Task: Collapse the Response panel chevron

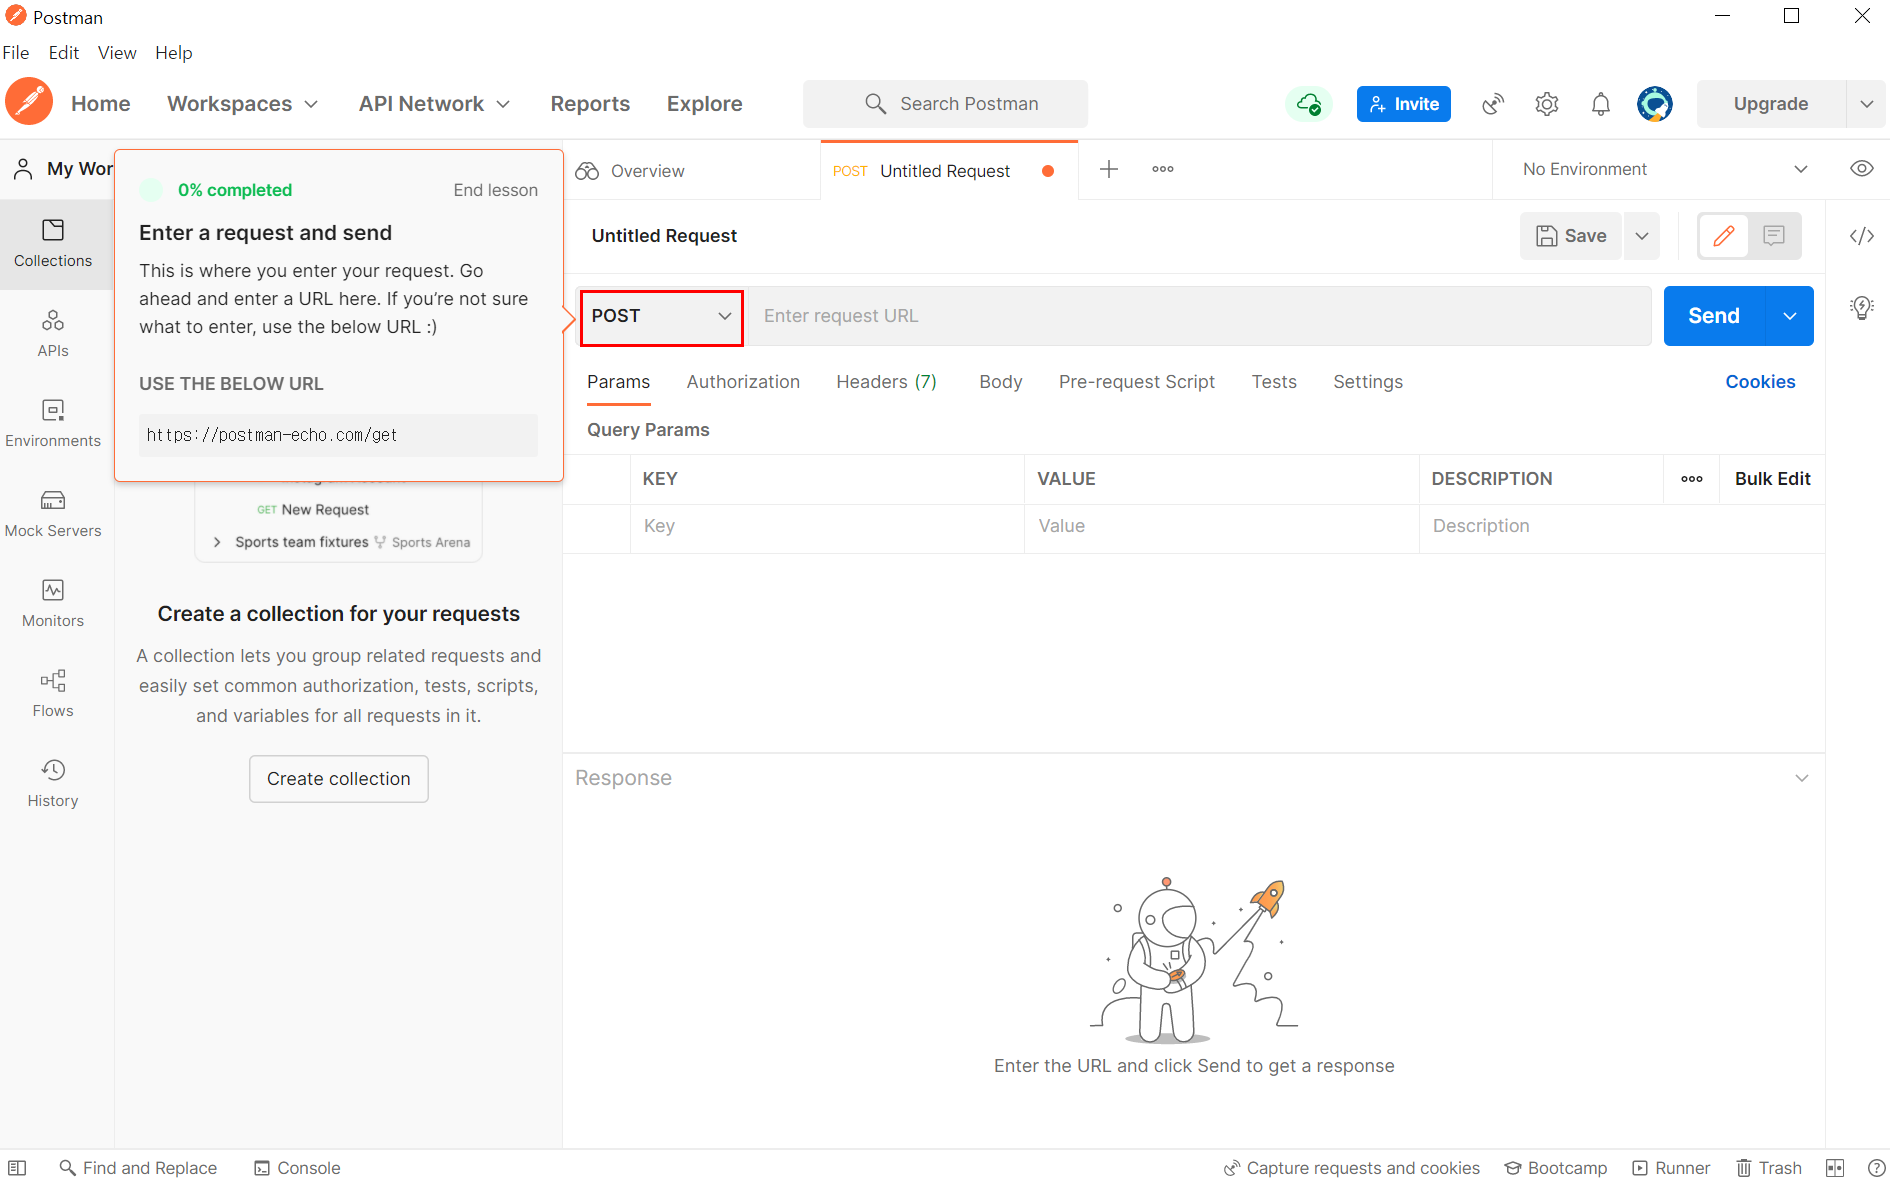Action: [1802, 778]
